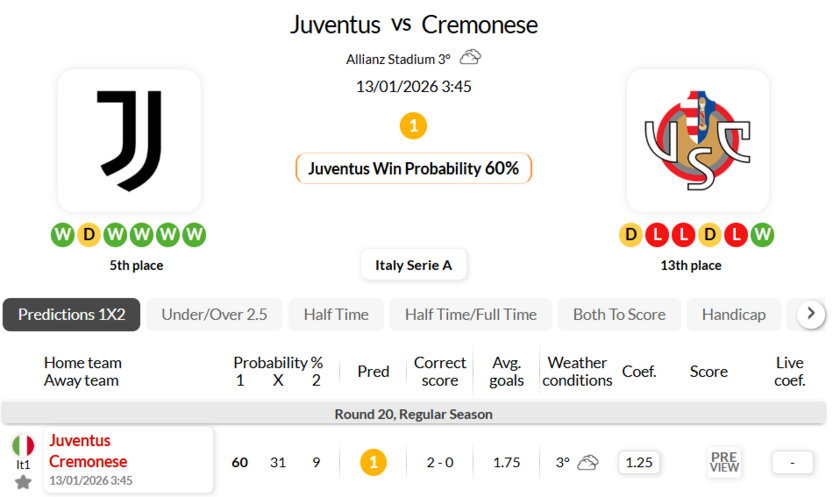This screenshot has width=840, height=497.
Task: Click the weather cloud icon in match row
Action: tap(588, 462)
